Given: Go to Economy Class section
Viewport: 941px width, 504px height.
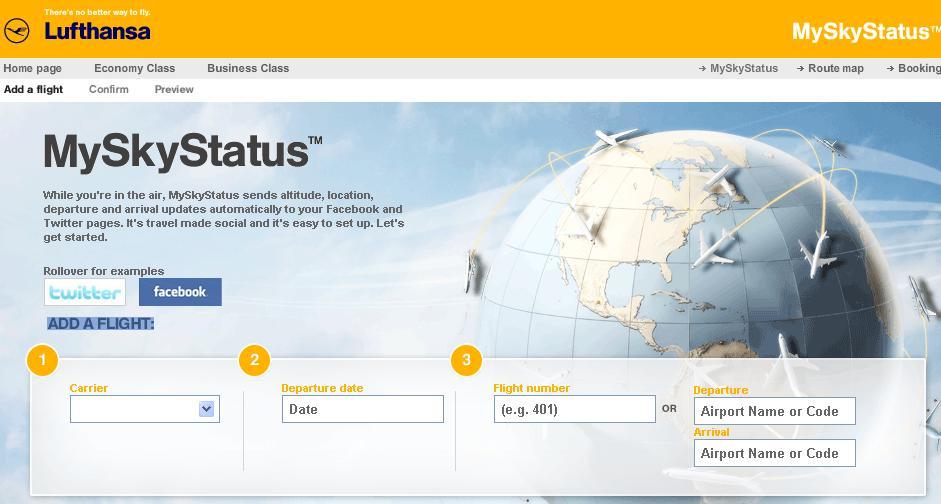Looking at the screenshot, I should [x=134, y=68].
